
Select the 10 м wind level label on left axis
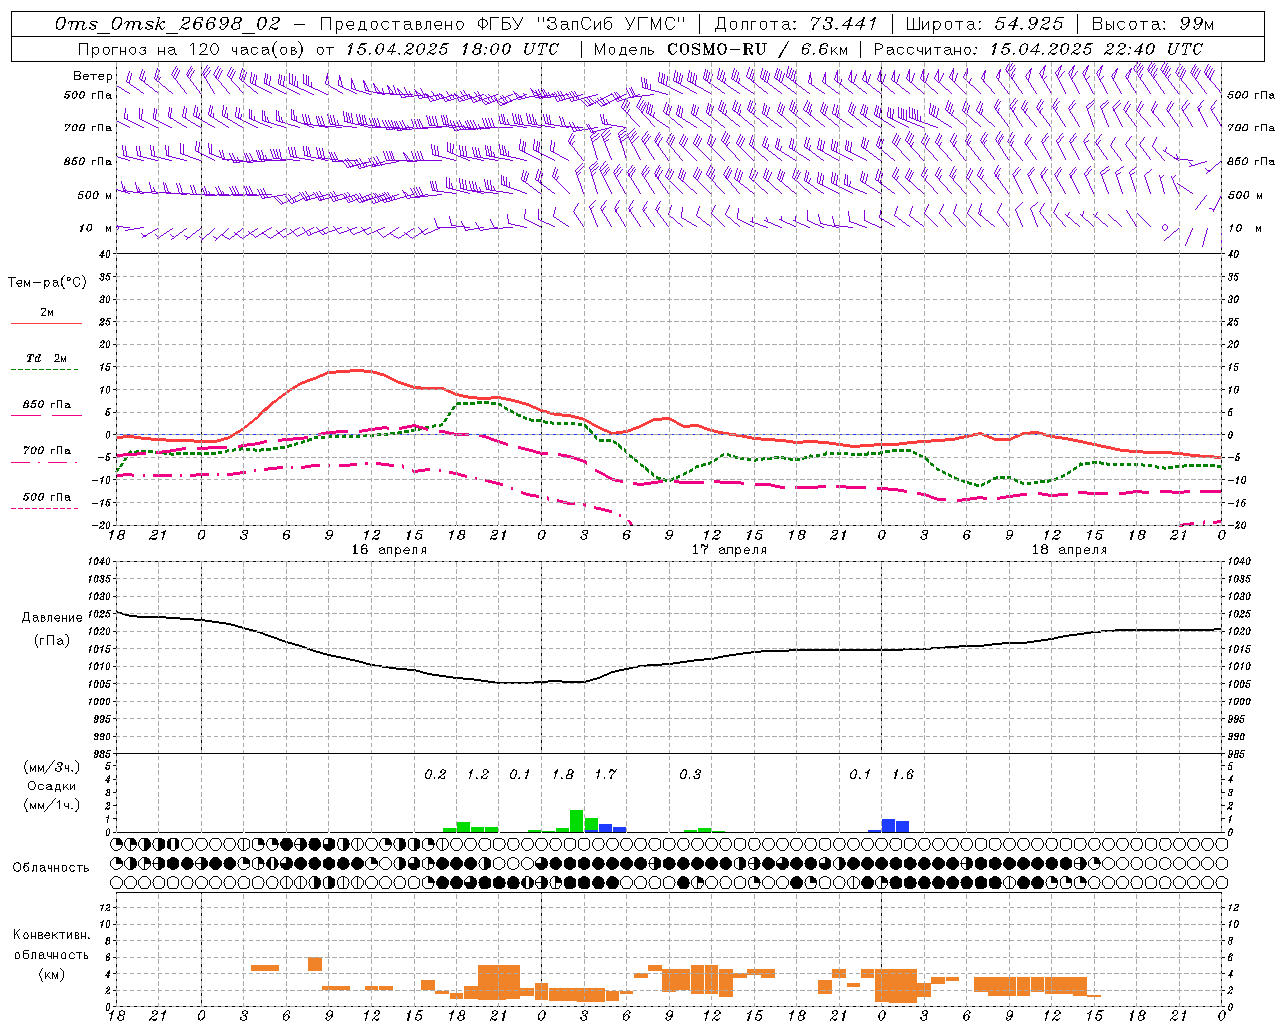pyautogui.click(x=95, y=228)
